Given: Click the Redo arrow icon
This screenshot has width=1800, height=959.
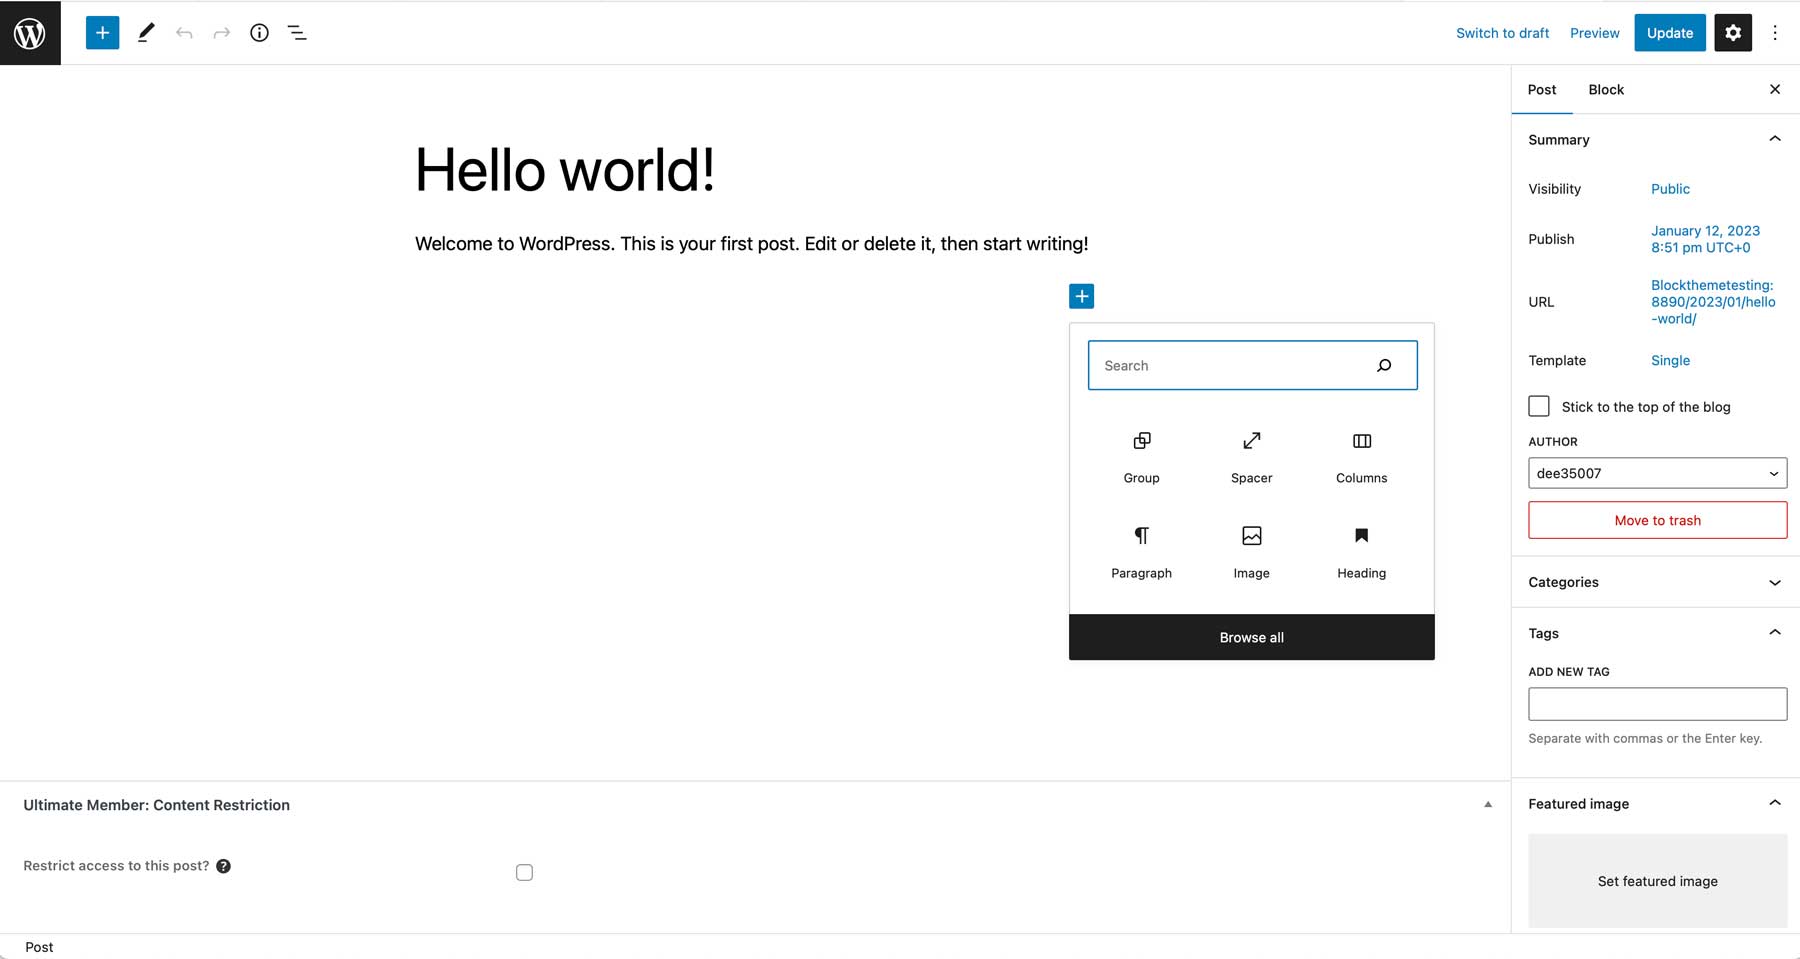Looking at the screenshot, I should (221, 32).
